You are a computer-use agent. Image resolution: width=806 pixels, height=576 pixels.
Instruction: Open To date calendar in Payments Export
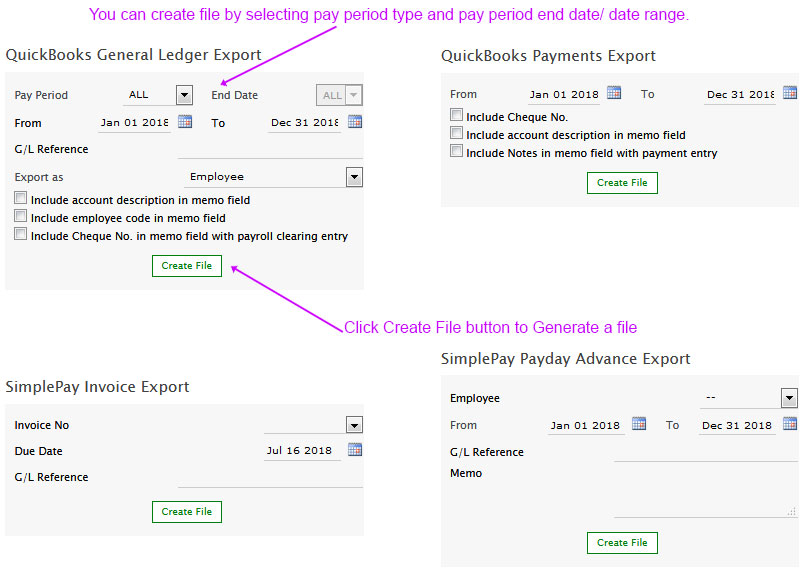pos(790,93)
